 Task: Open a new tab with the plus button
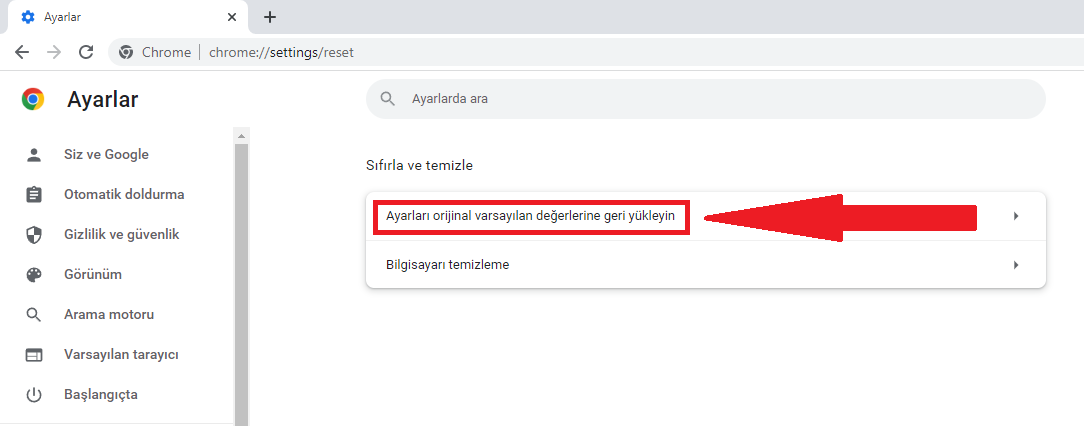pyautogui.click(x=270, y=17)
